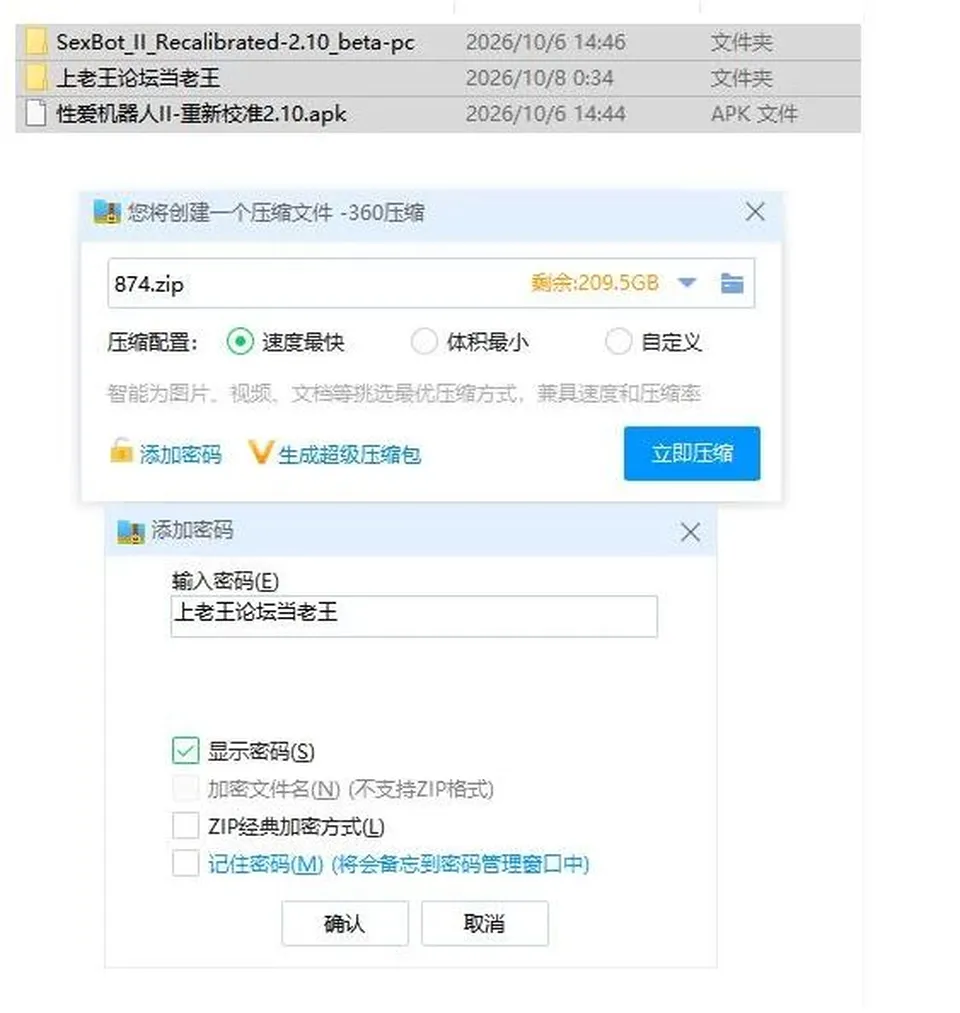Click the 性爱机器人II apk file icon
The width and height of the screenshot is (960, 1013).
(x=36, y=114)
